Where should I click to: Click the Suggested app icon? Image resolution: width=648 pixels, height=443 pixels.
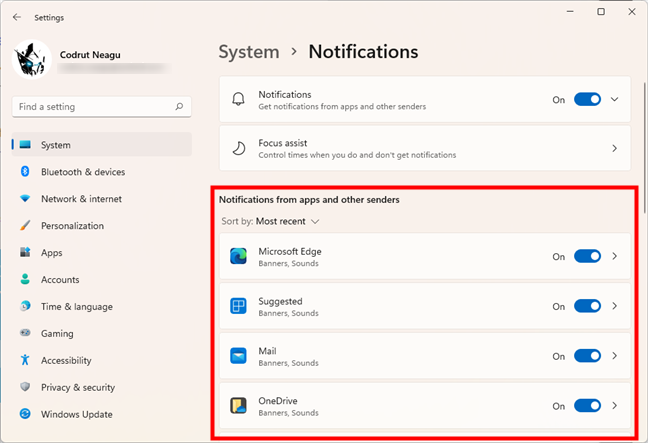pos(238,306)
